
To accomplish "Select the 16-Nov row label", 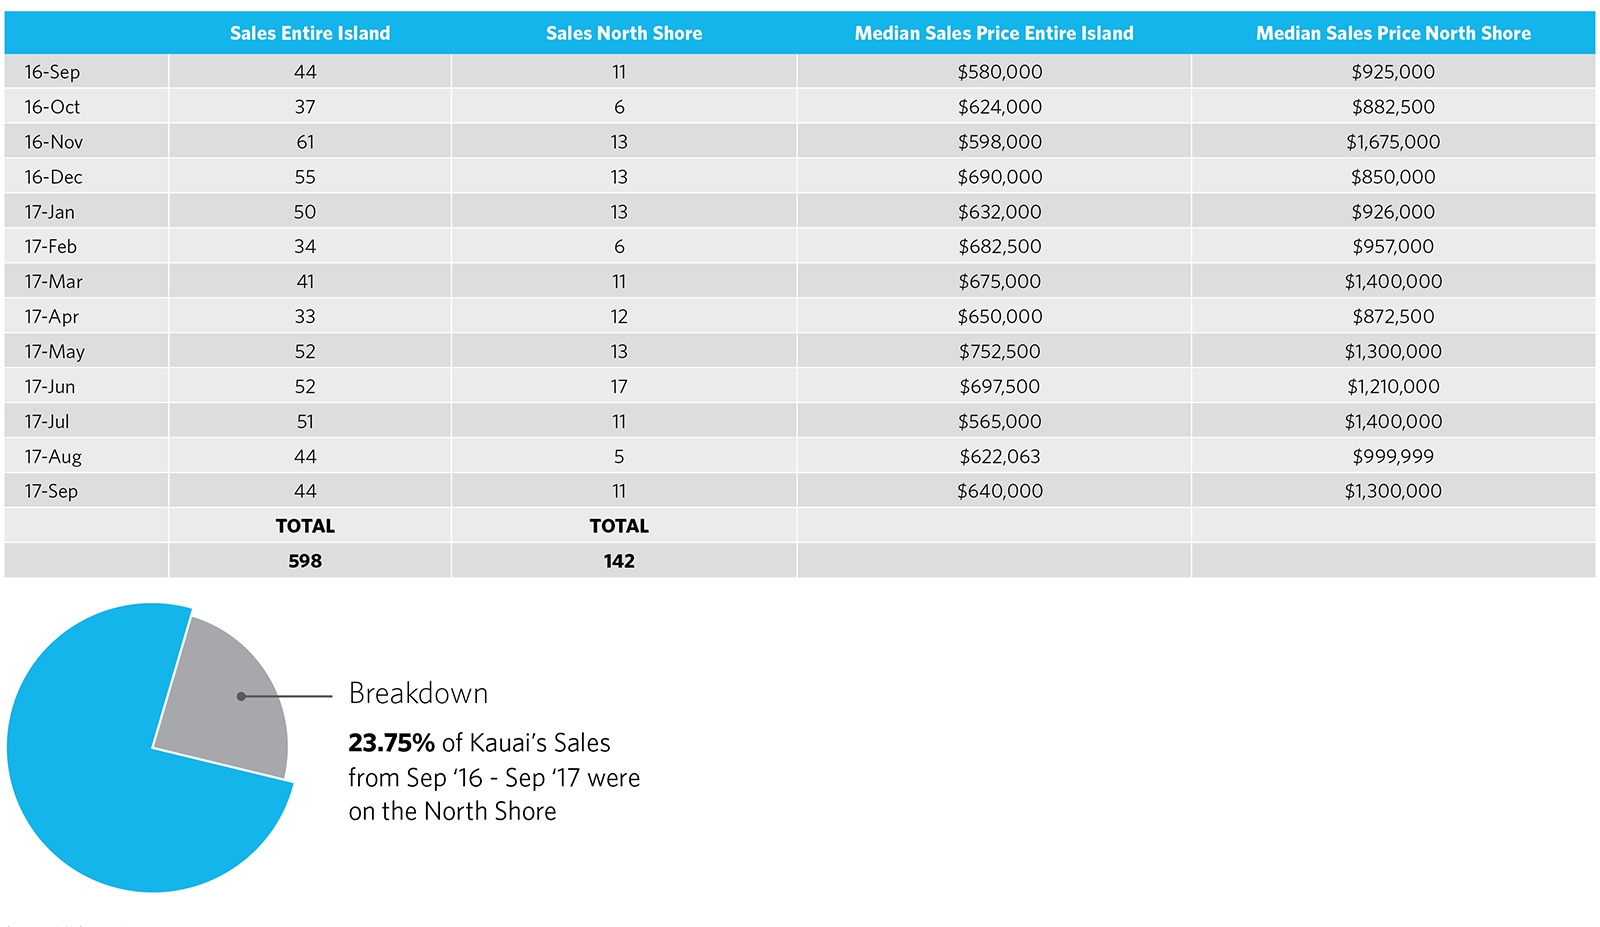I will tap(54, 142).
